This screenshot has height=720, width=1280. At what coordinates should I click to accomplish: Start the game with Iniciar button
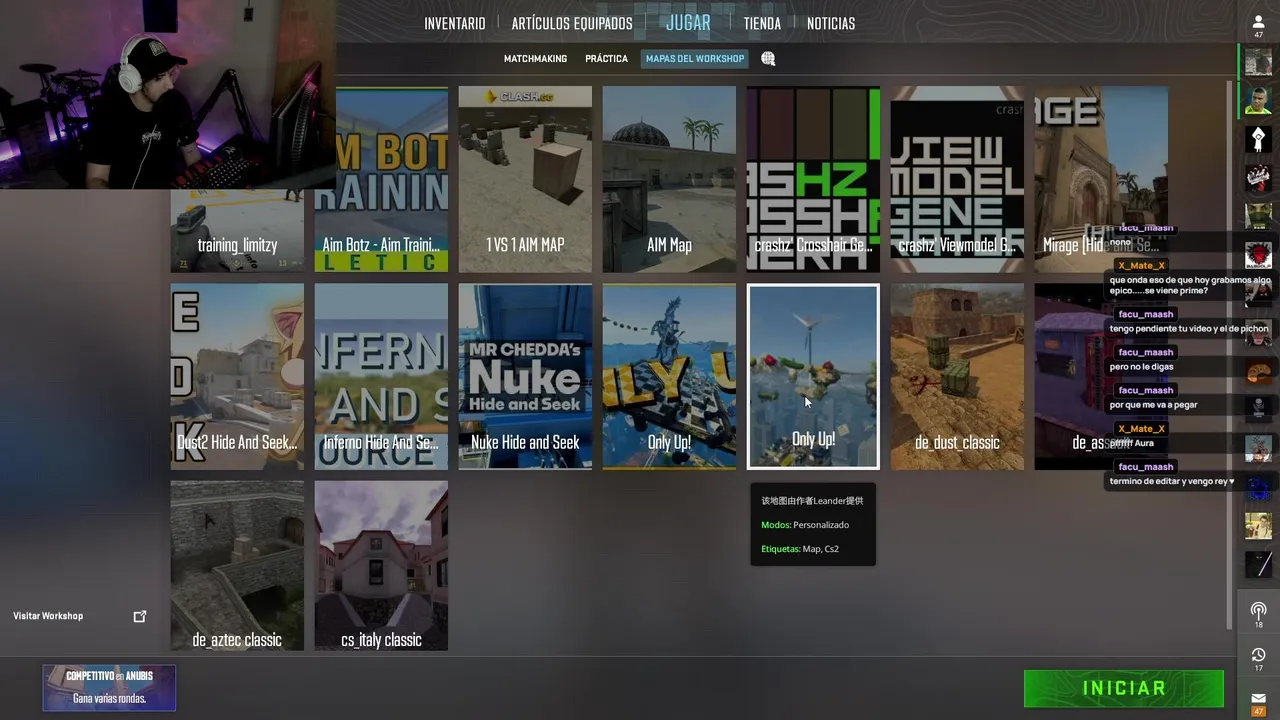[x=1124, y=688]
